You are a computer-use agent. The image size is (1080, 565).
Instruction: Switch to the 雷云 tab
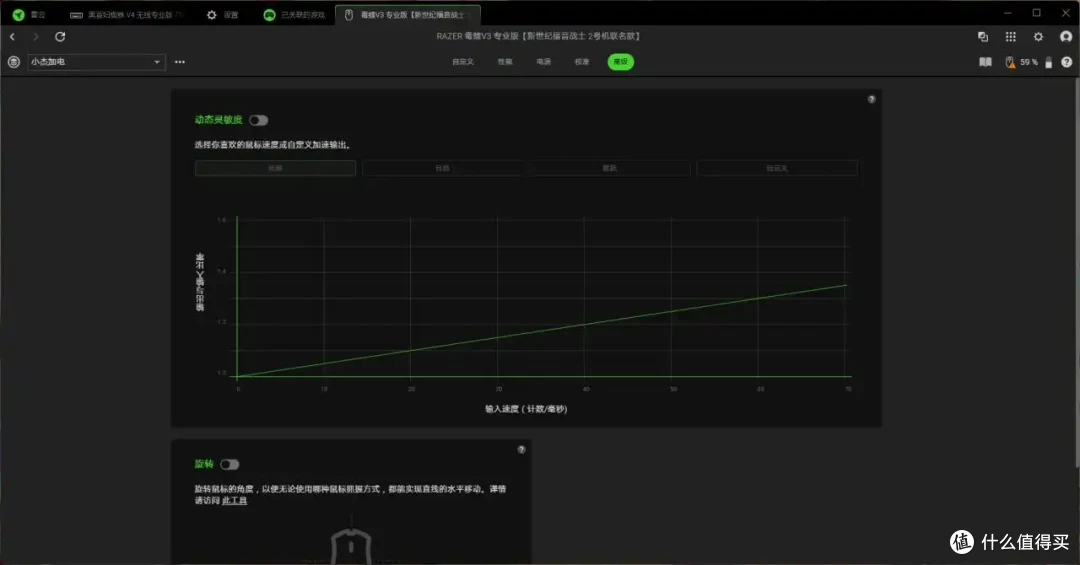[28, 14]
